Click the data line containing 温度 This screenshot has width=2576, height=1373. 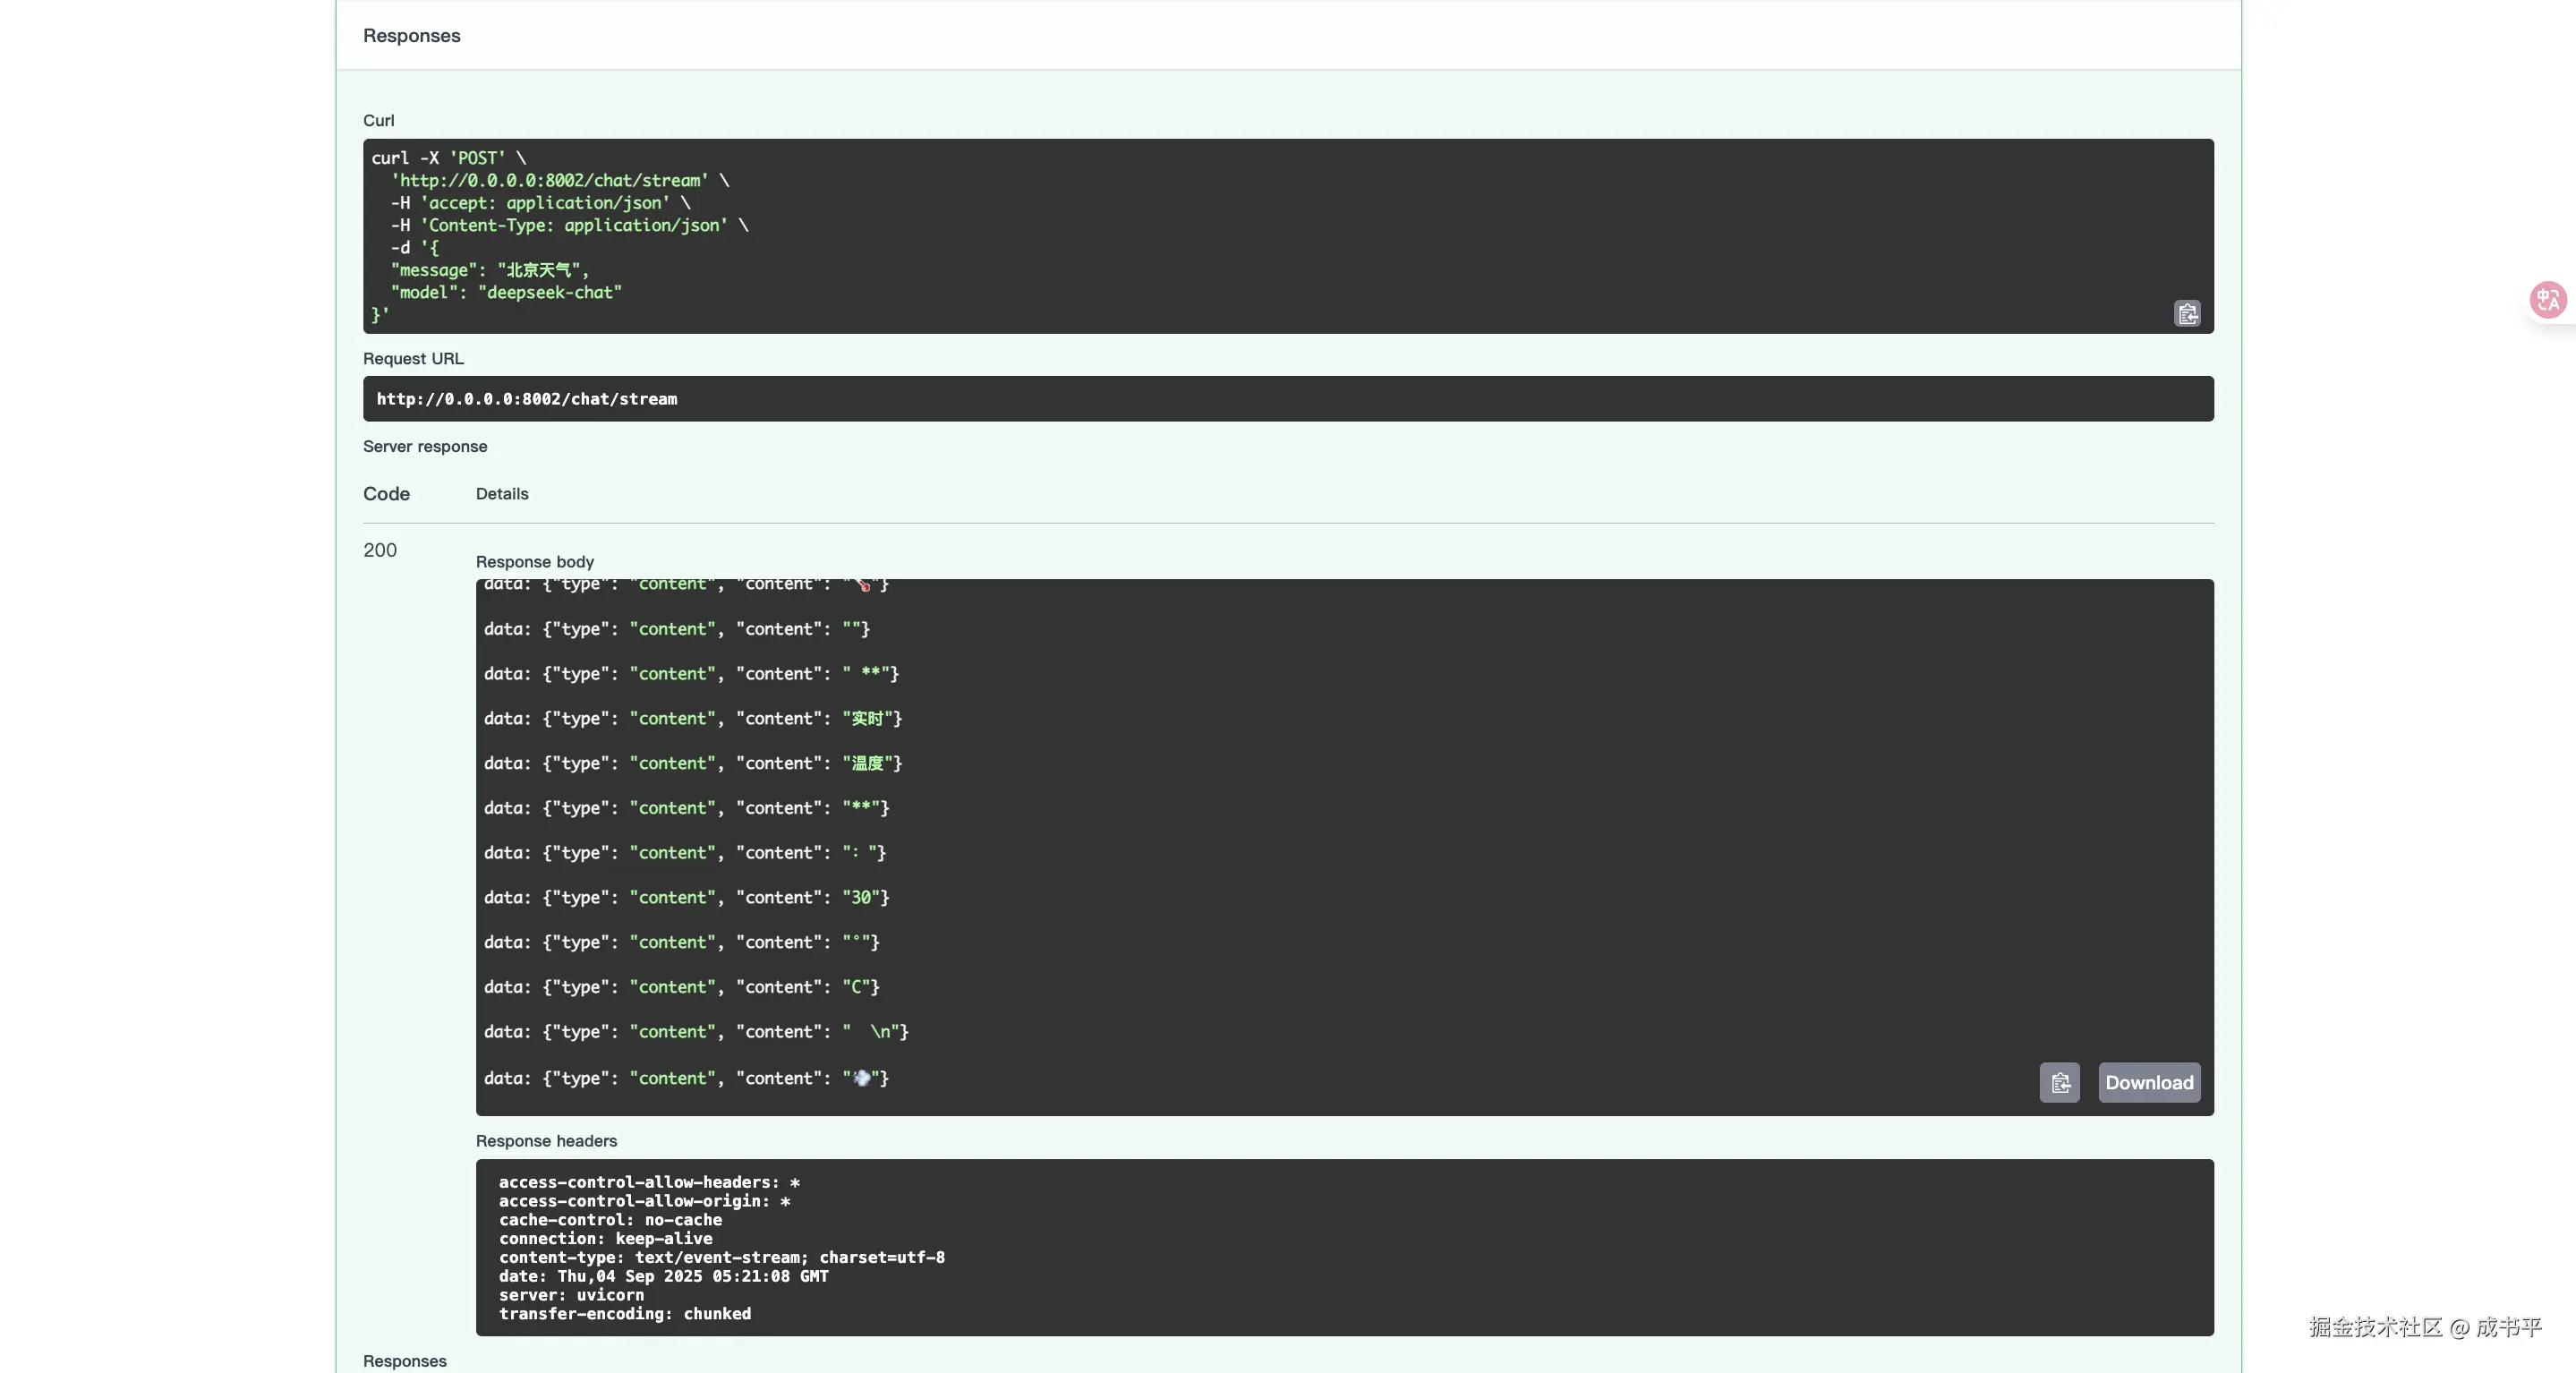[692, 764]
